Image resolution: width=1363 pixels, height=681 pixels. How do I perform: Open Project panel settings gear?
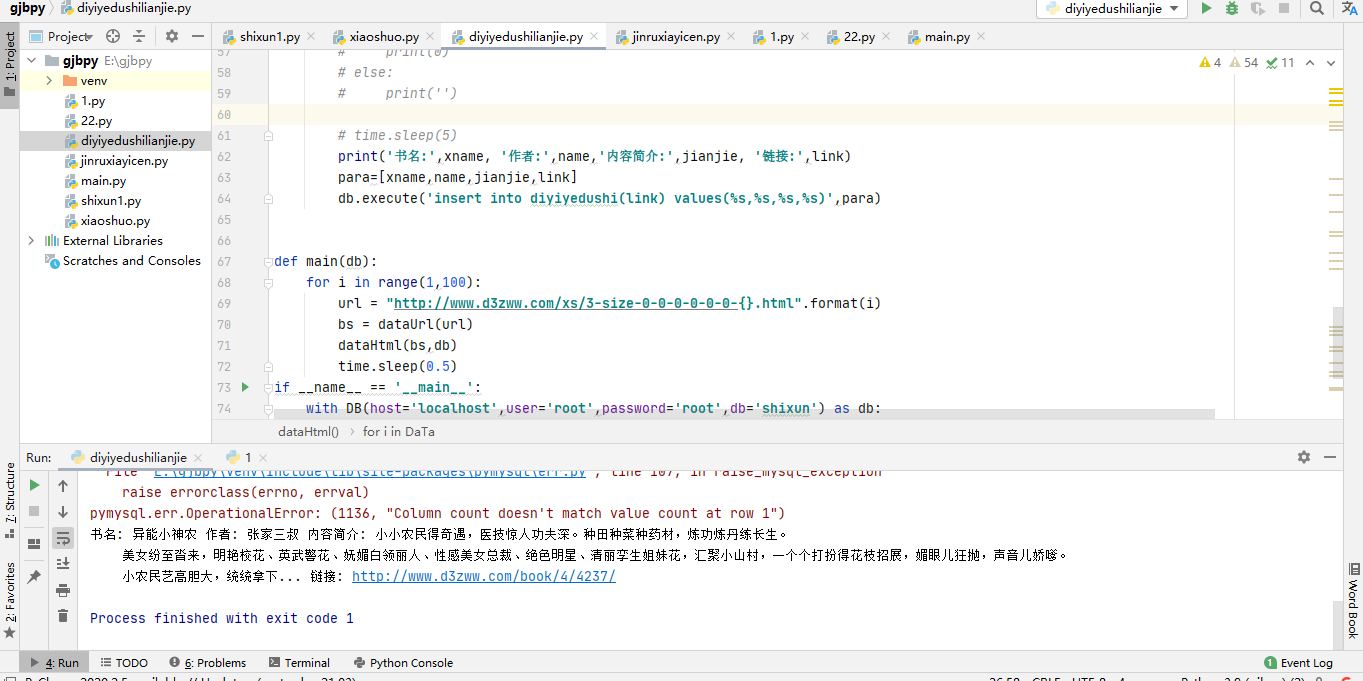pos(172,36)
